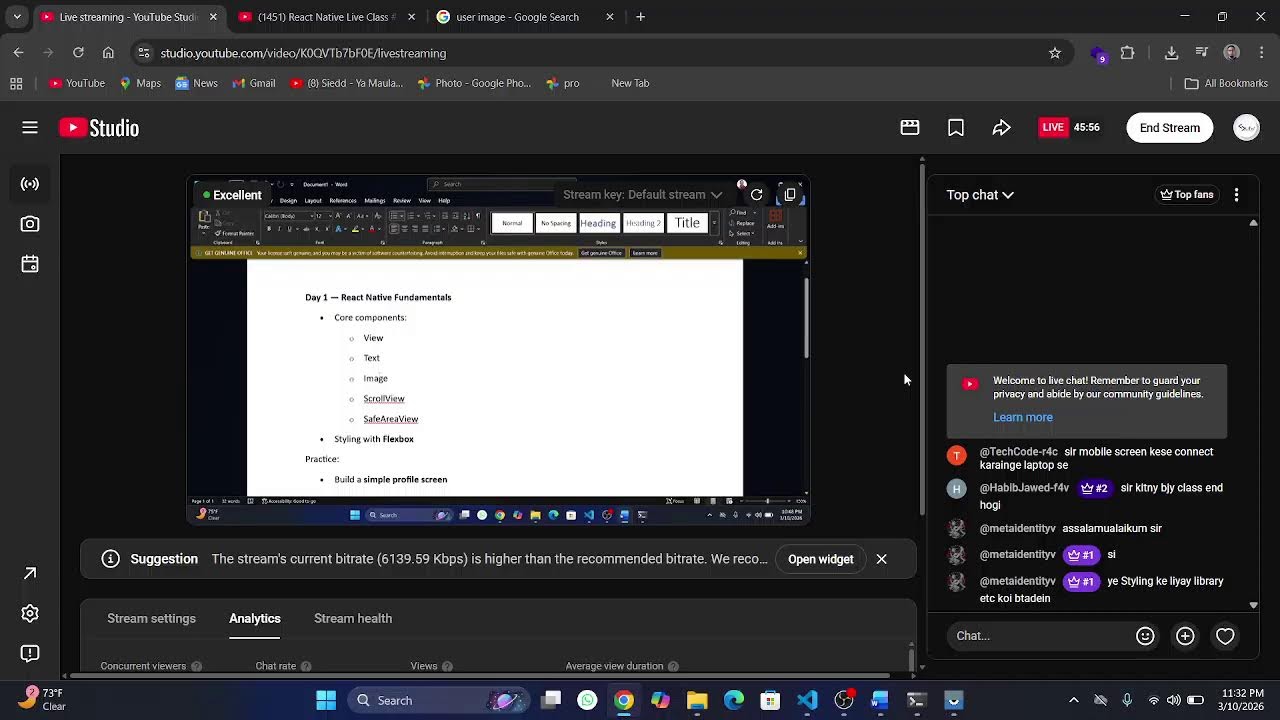Reset the stream key with refresh icon

pos(757,194)
